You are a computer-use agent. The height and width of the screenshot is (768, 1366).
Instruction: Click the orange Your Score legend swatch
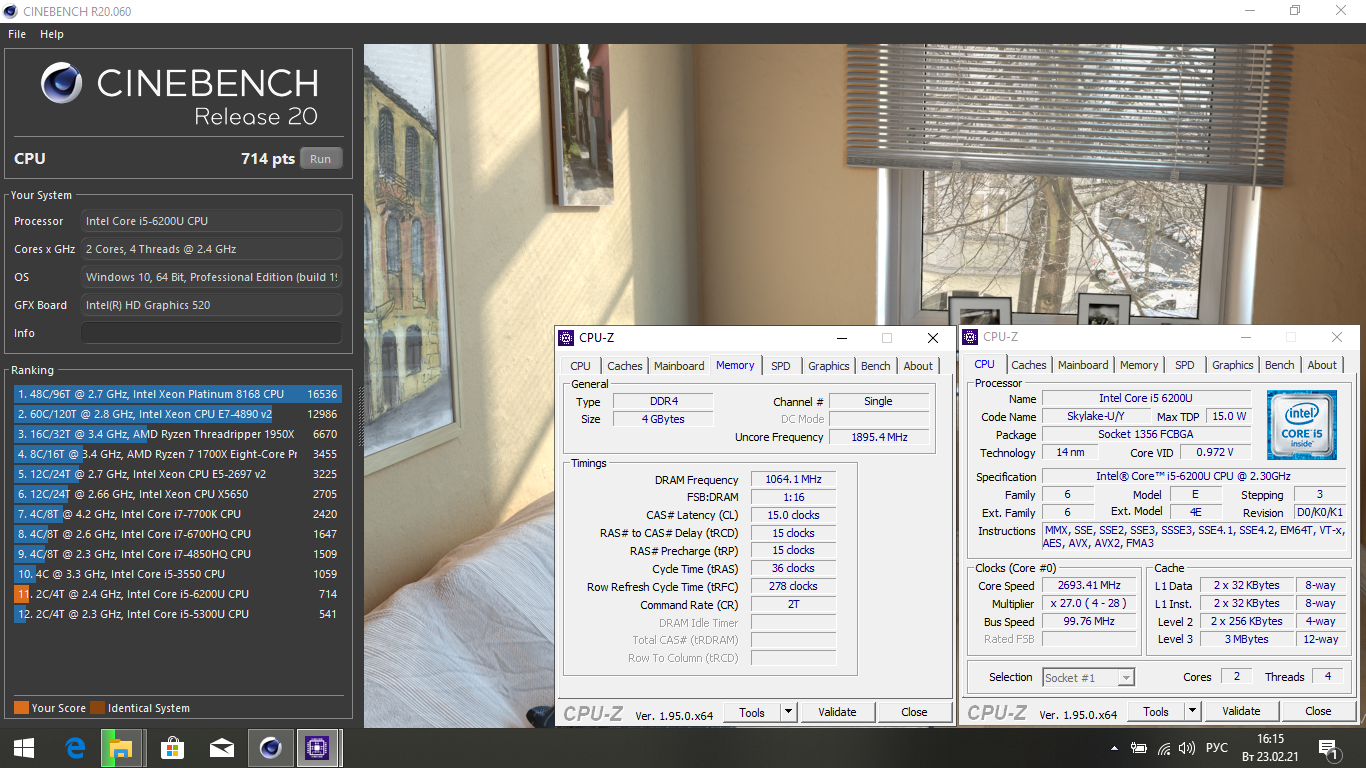tap(21, 708)
